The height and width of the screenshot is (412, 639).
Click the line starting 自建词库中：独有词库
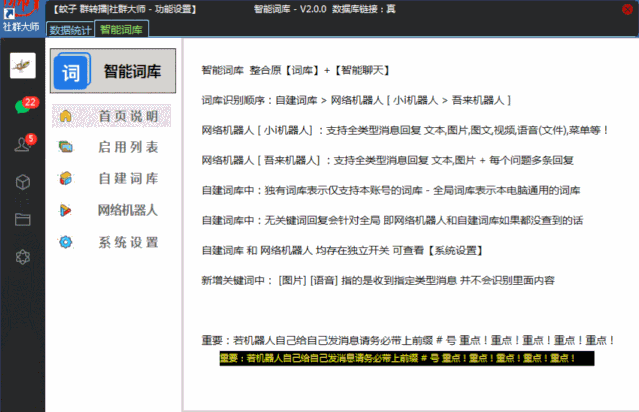tap(391, 190)
